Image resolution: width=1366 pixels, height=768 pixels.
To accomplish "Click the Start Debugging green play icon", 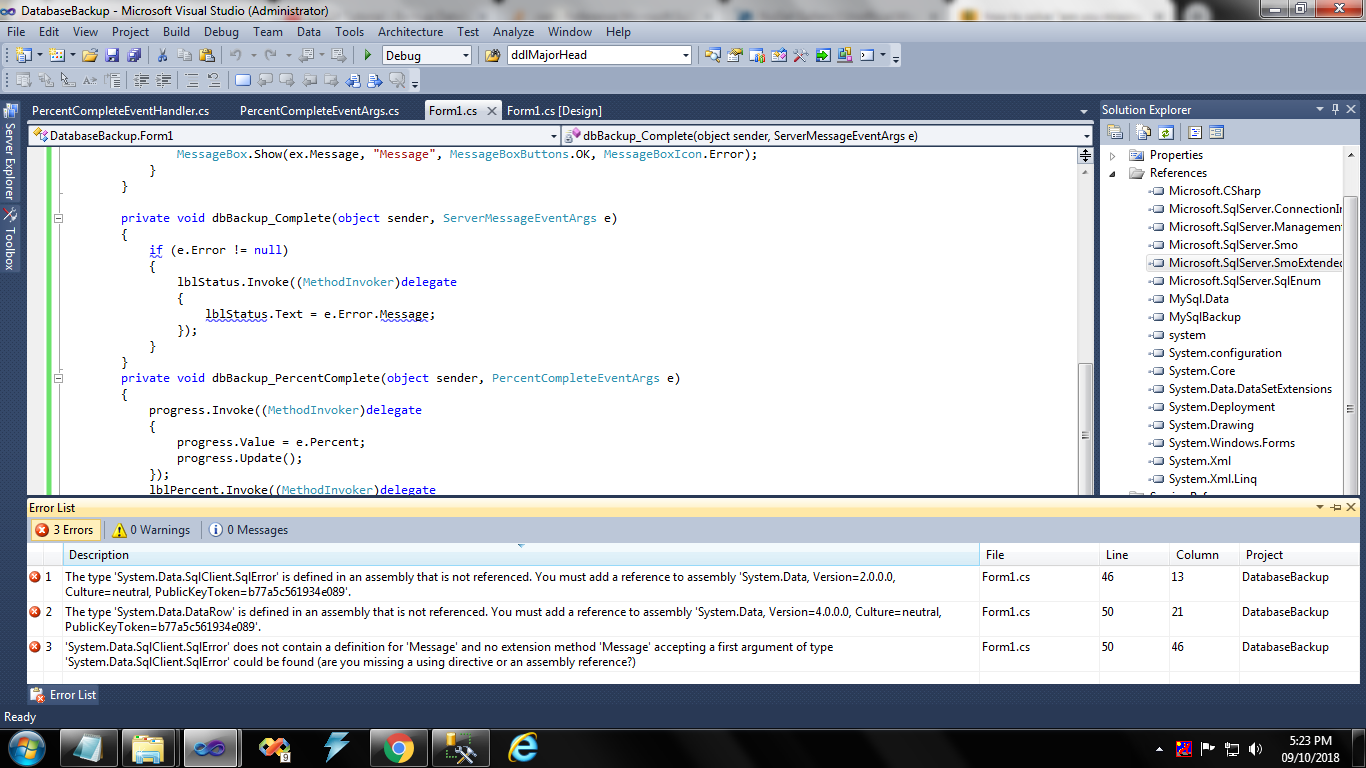I will 368,56.
